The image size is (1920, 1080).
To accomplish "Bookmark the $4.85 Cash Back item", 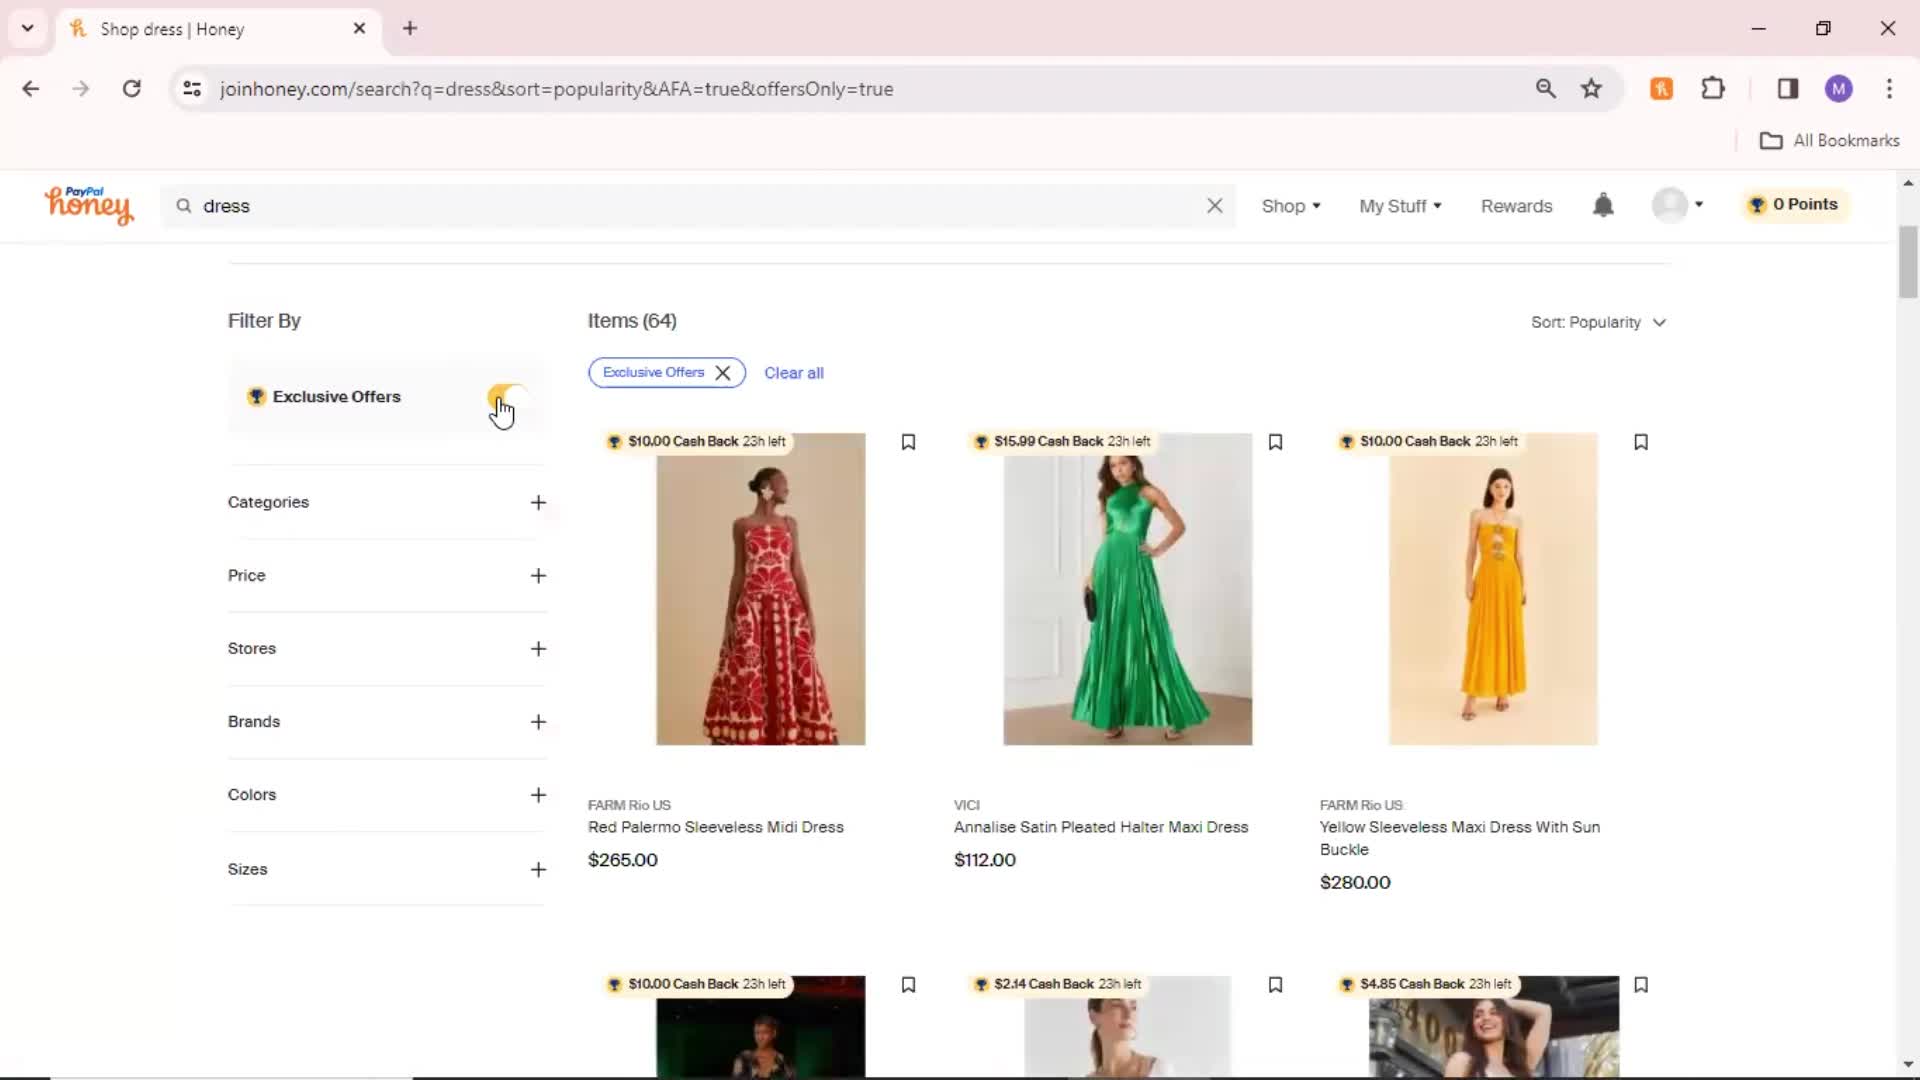I will coord(1641,985).
